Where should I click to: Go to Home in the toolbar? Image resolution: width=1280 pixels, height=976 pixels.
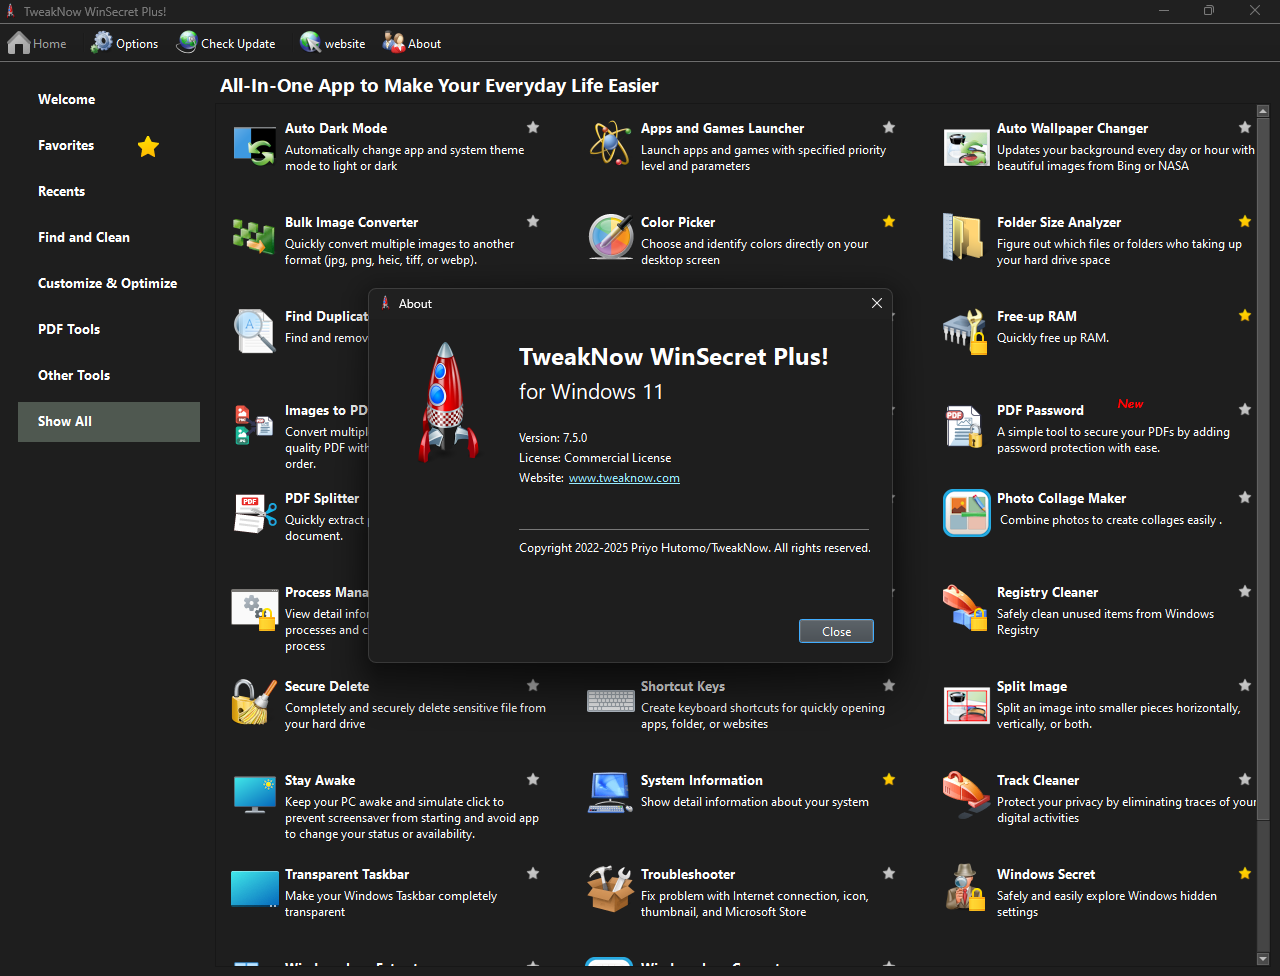click(37, 43)
